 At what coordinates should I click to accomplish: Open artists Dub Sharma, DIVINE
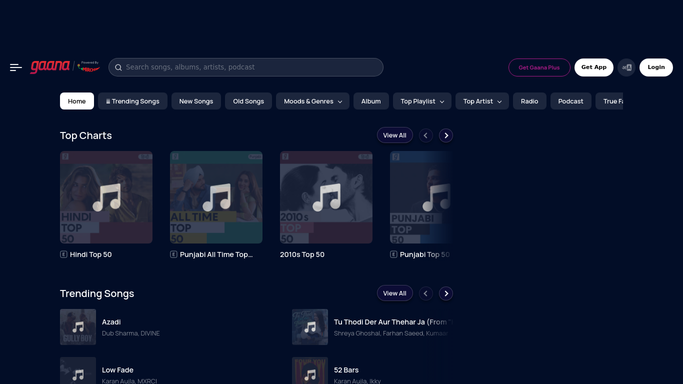131,333
